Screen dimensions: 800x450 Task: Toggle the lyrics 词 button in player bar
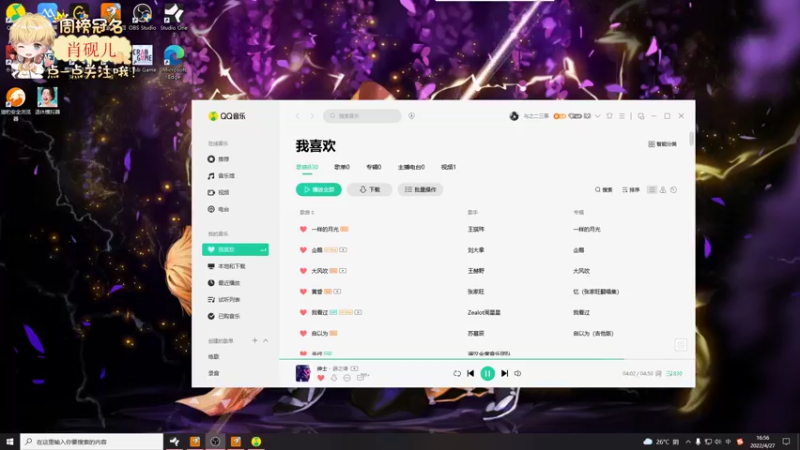click(658, 373)
